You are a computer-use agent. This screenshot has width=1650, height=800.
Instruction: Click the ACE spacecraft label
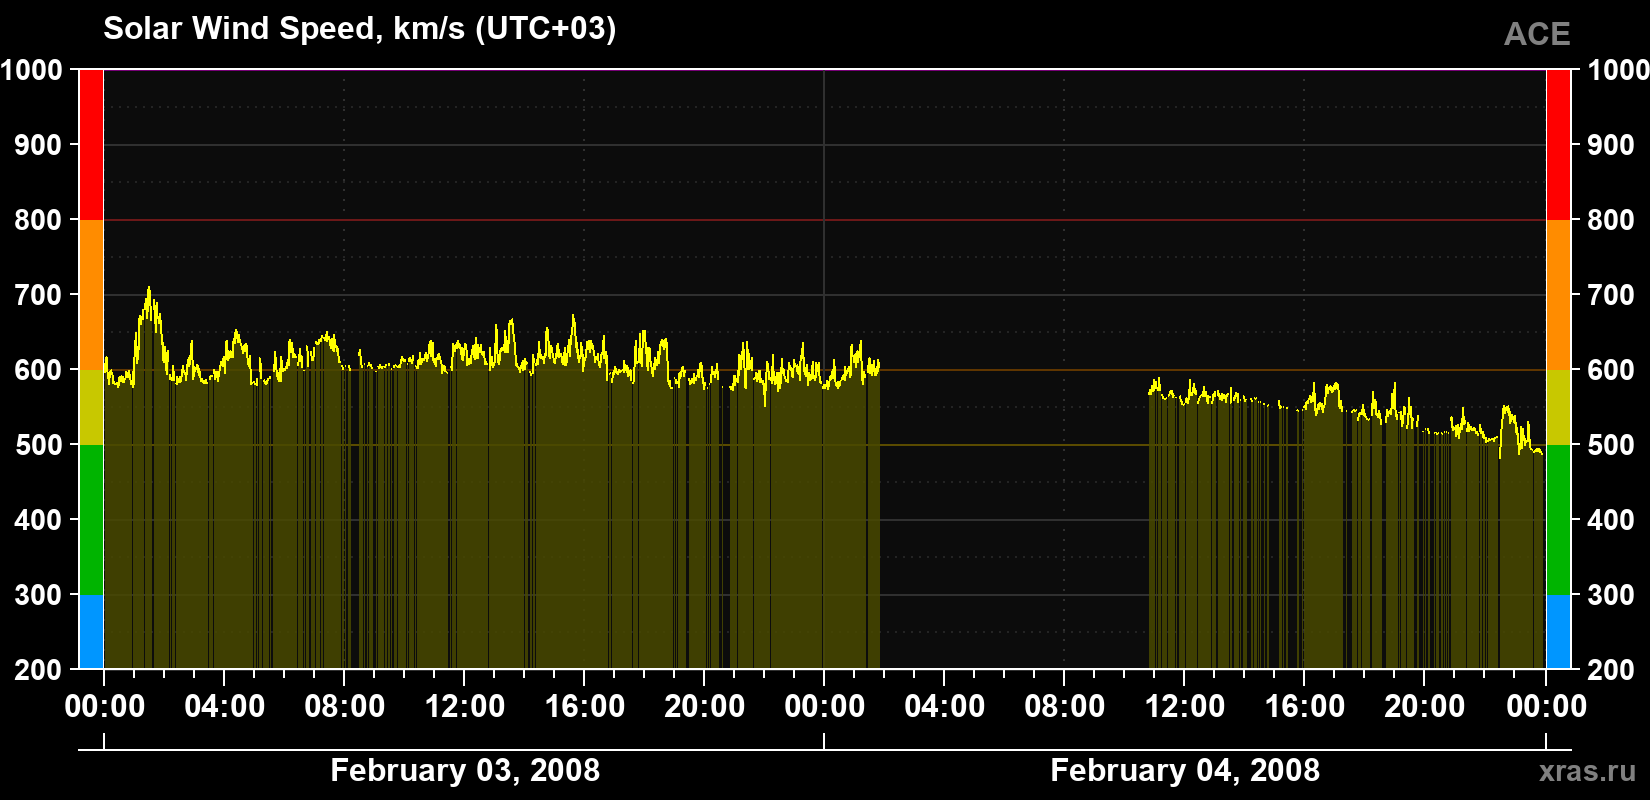[1537, 34]
